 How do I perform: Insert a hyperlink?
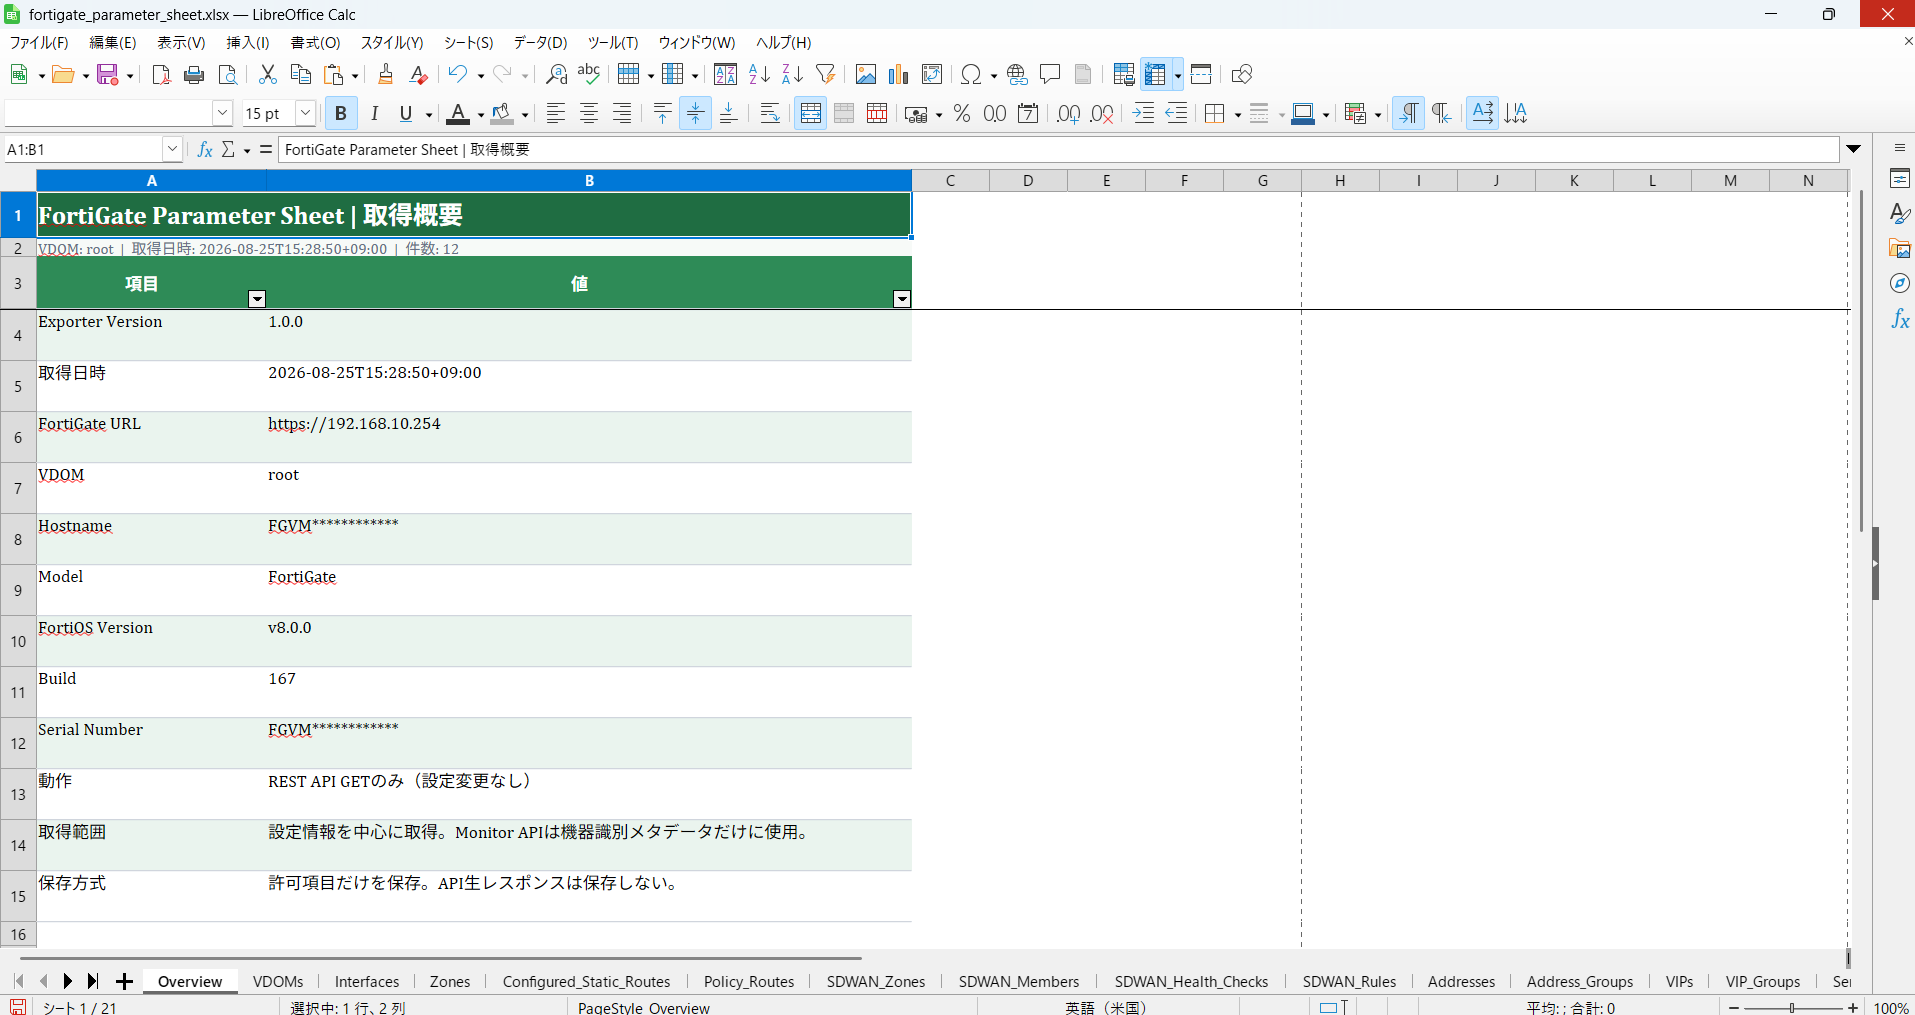pyautogui.click(x=1017, y=75)
